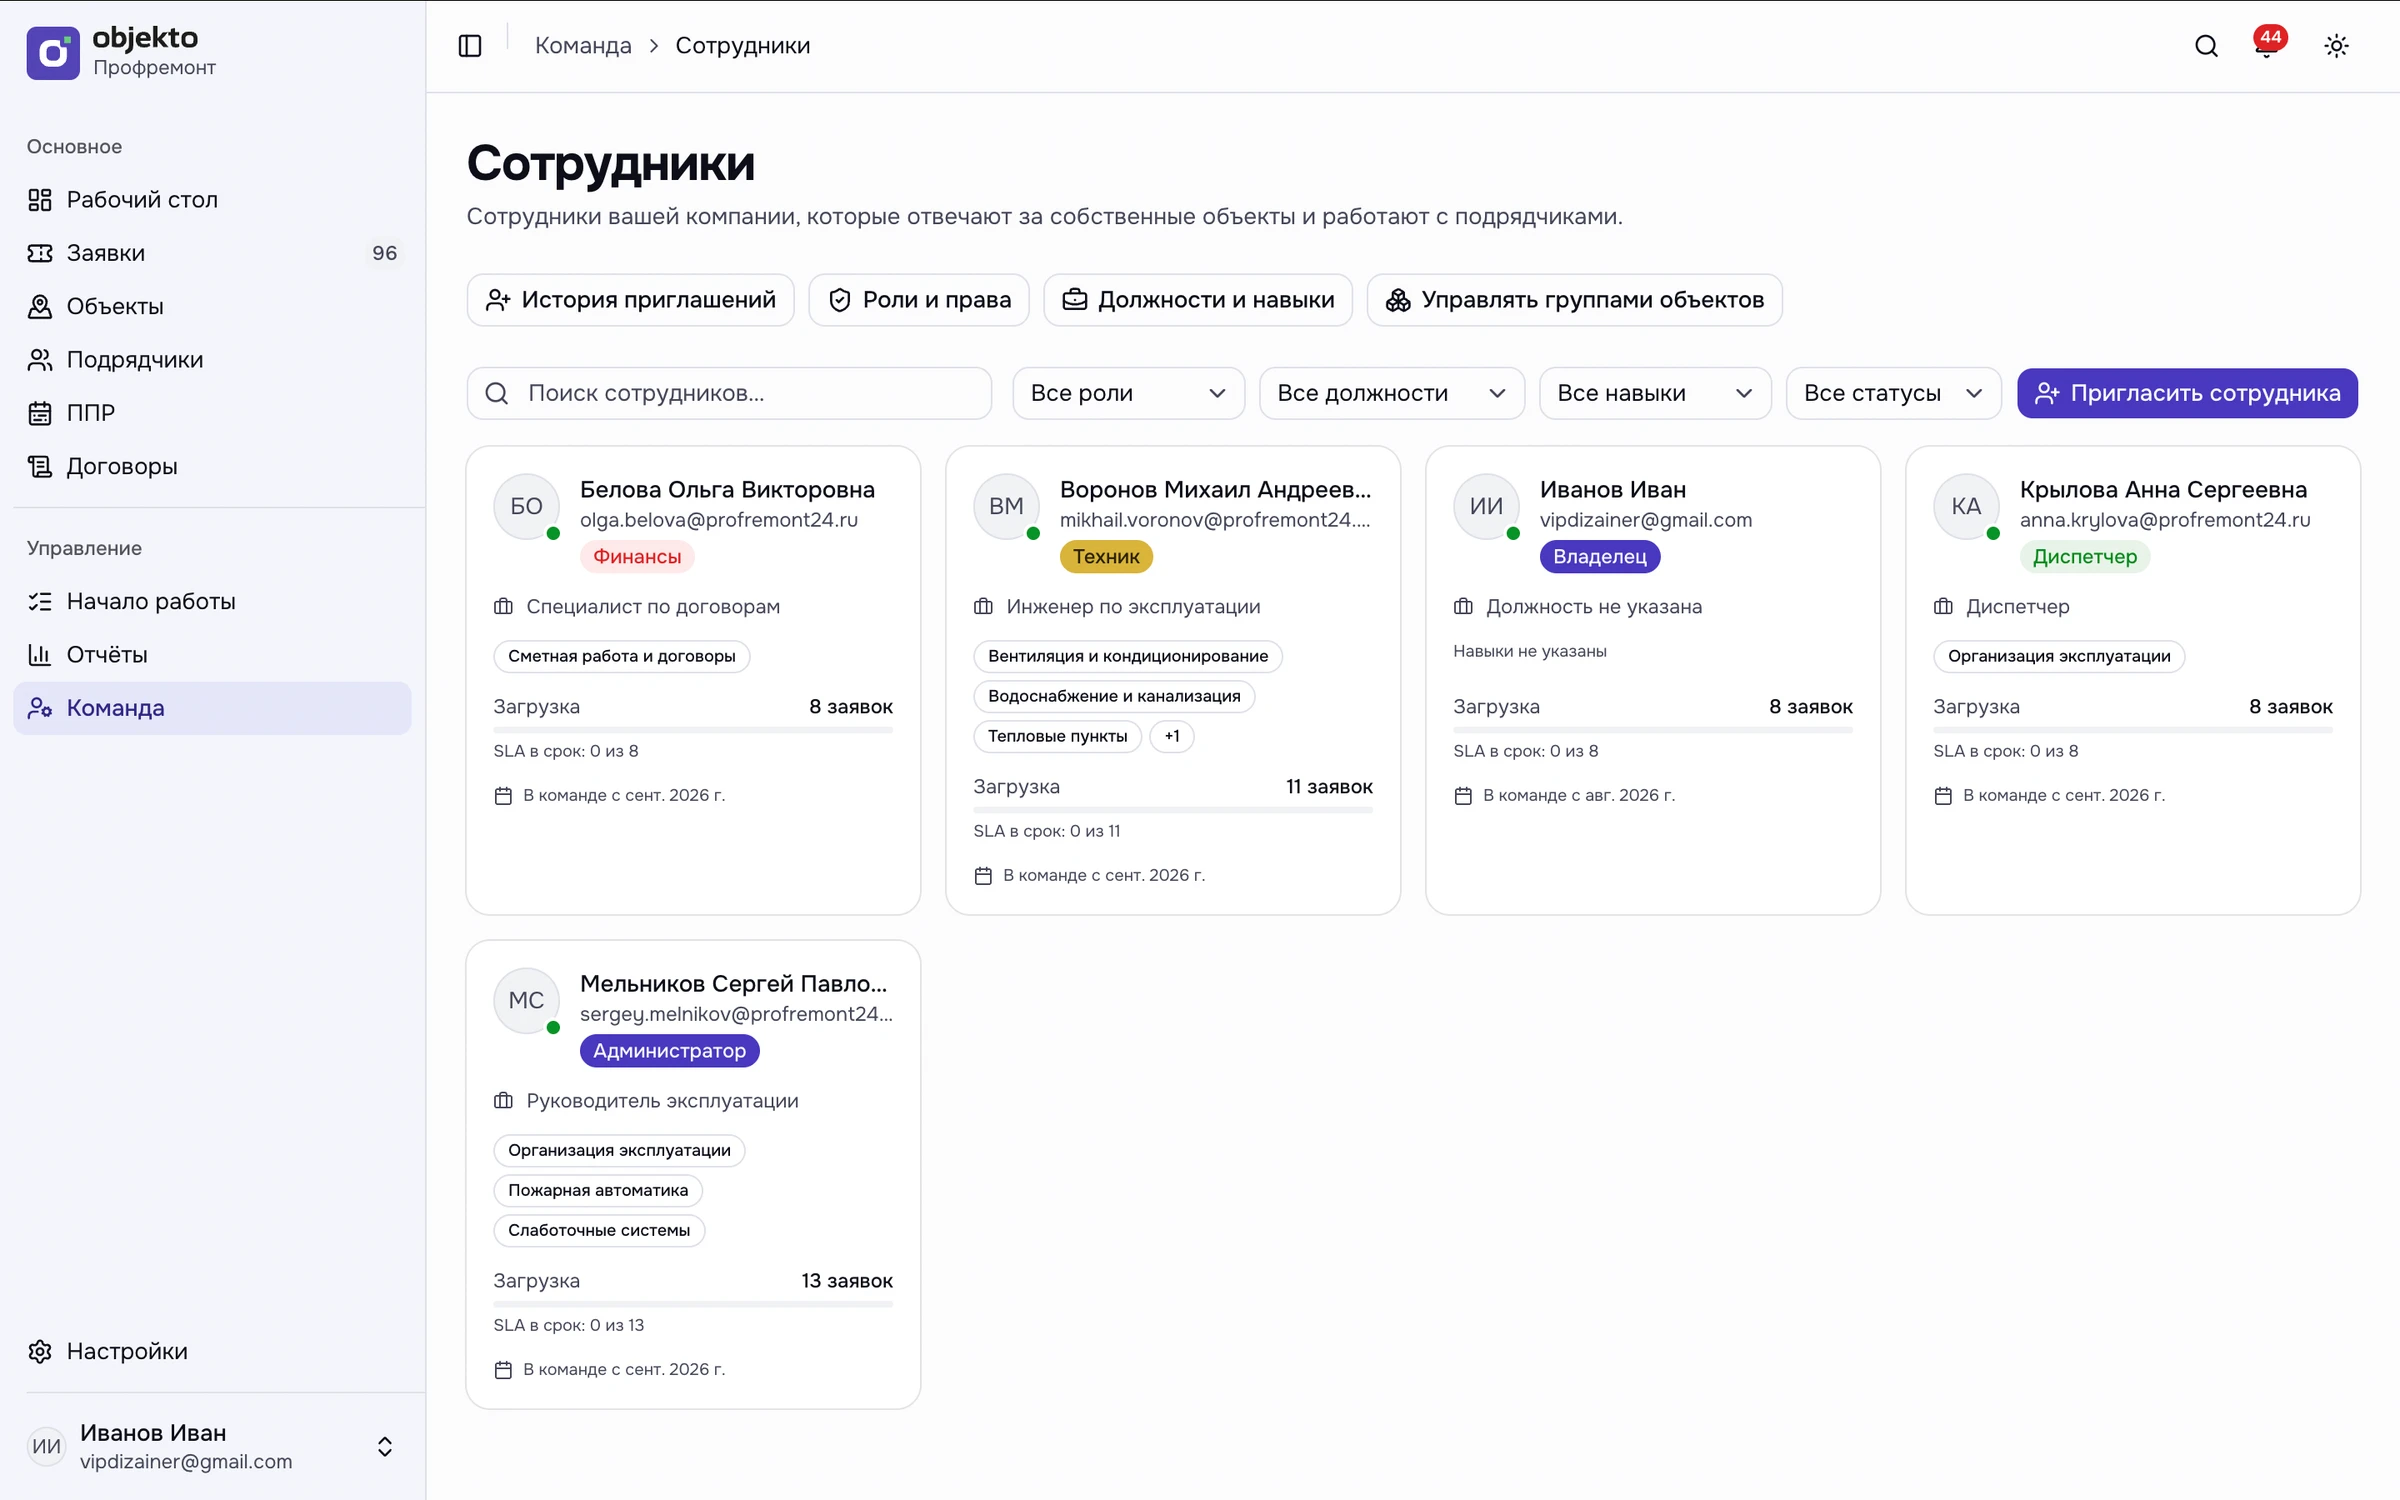Open Крылова Анна Сергеевна card name
Screen dimensions: 2400x1500
[x=2163, y=490]
